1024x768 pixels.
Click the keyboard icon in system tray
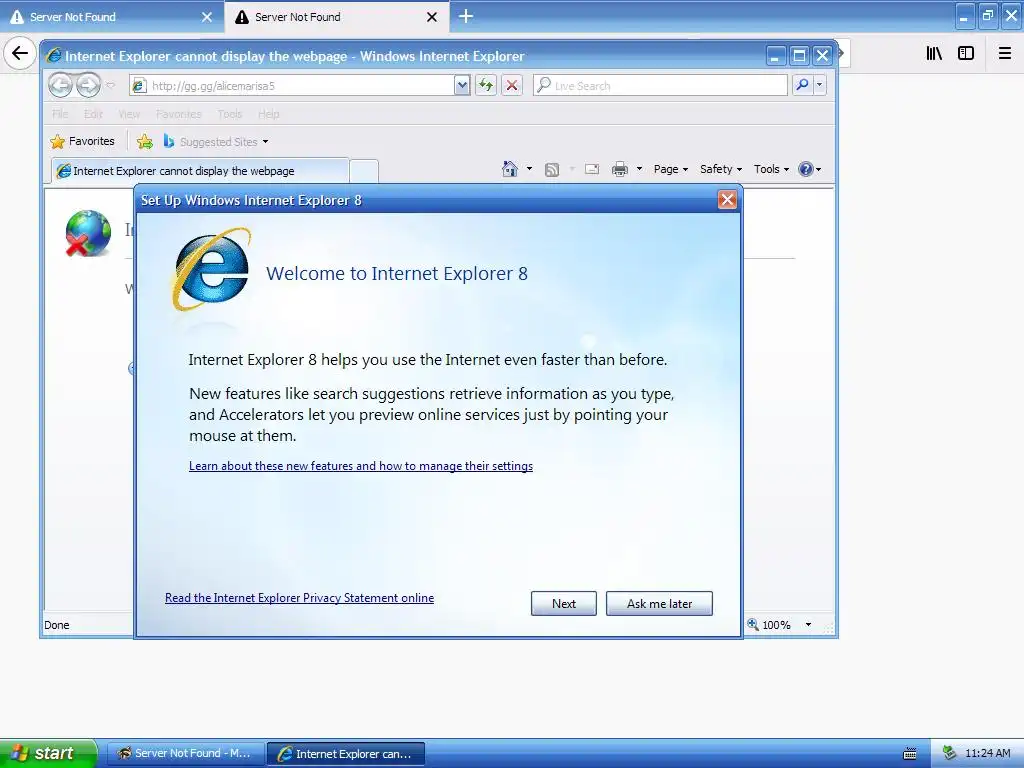pyautogui.click(x=910, y=754)
